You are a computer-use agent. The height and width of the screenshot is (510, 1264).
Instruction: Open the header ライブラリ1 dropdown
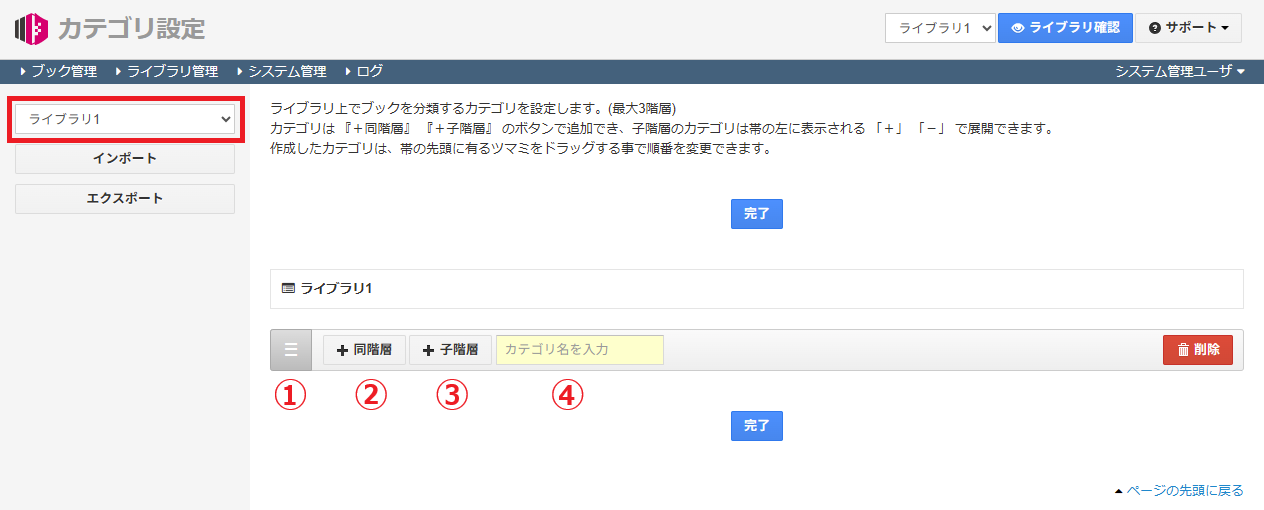(940, 28)
